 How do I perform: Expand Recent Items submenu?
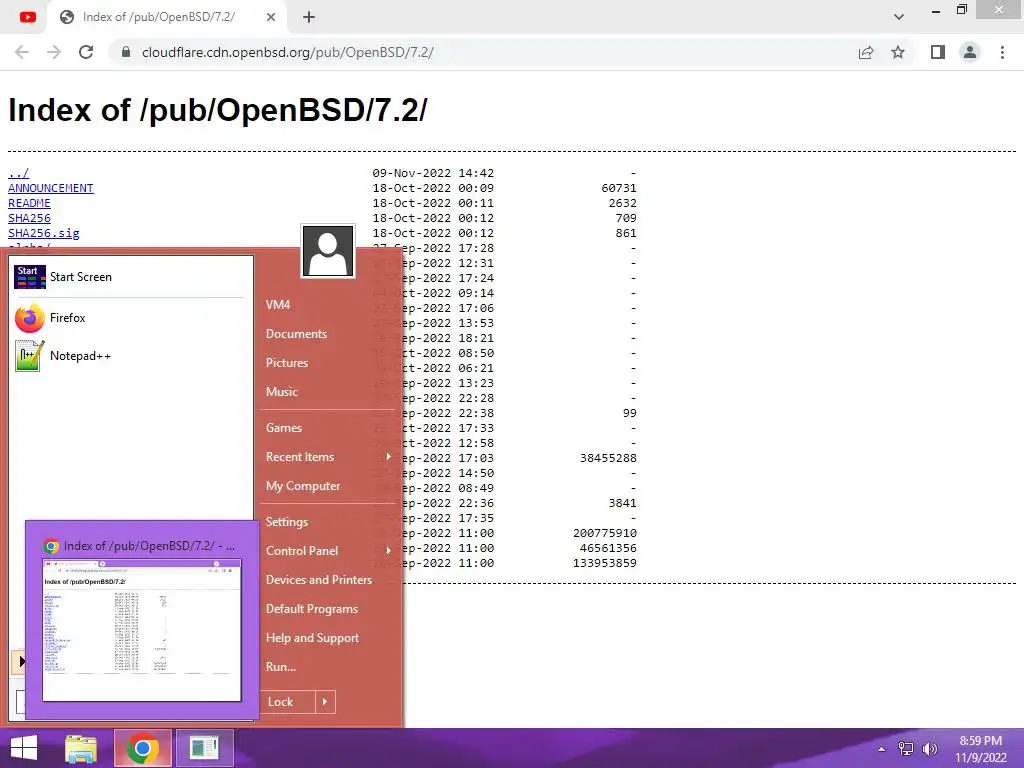point(328,457)
